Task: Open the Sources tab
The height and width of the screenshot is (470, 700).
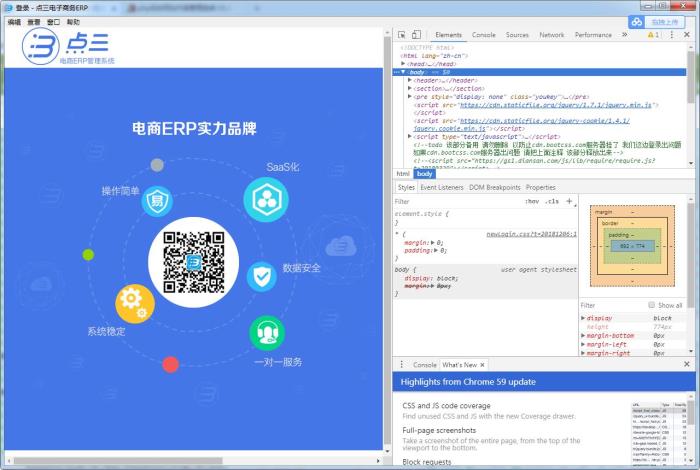Action: pyautogui.click(x=517, y=35)
